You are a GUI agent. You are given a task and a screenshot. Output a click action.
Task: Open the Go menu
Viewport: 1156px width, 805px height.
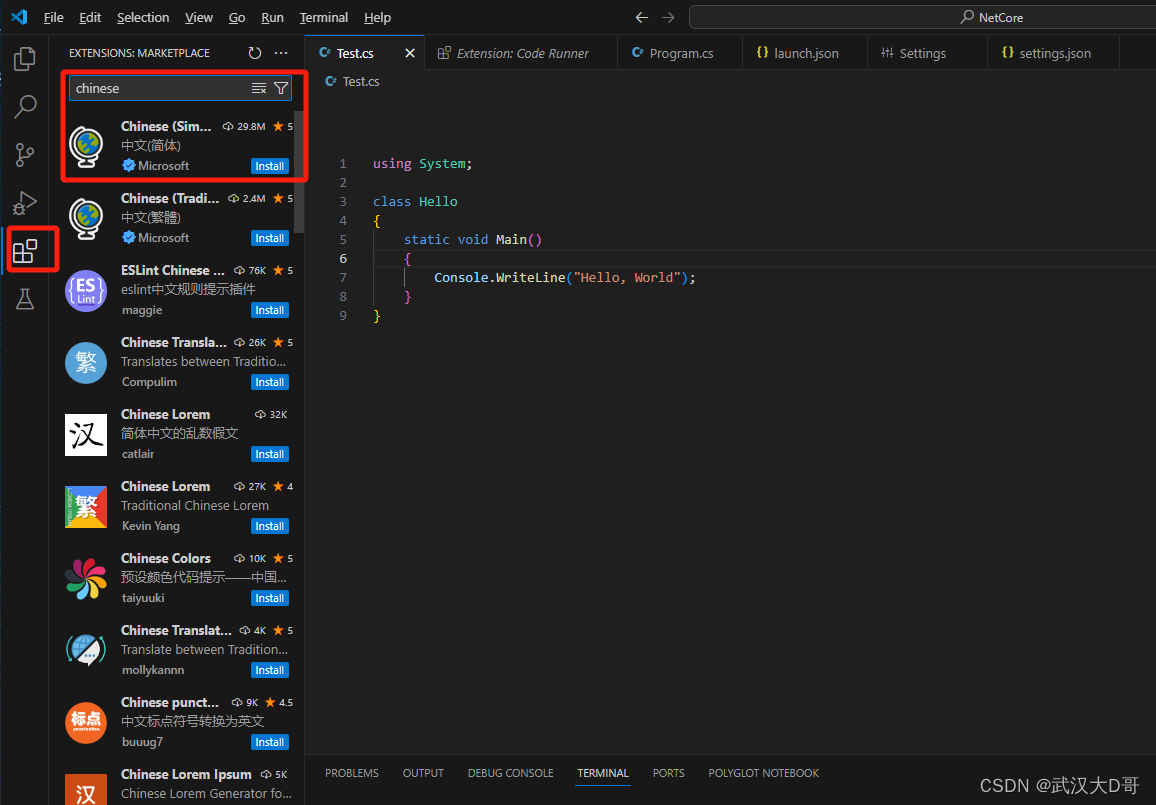[x=237, y=17]
